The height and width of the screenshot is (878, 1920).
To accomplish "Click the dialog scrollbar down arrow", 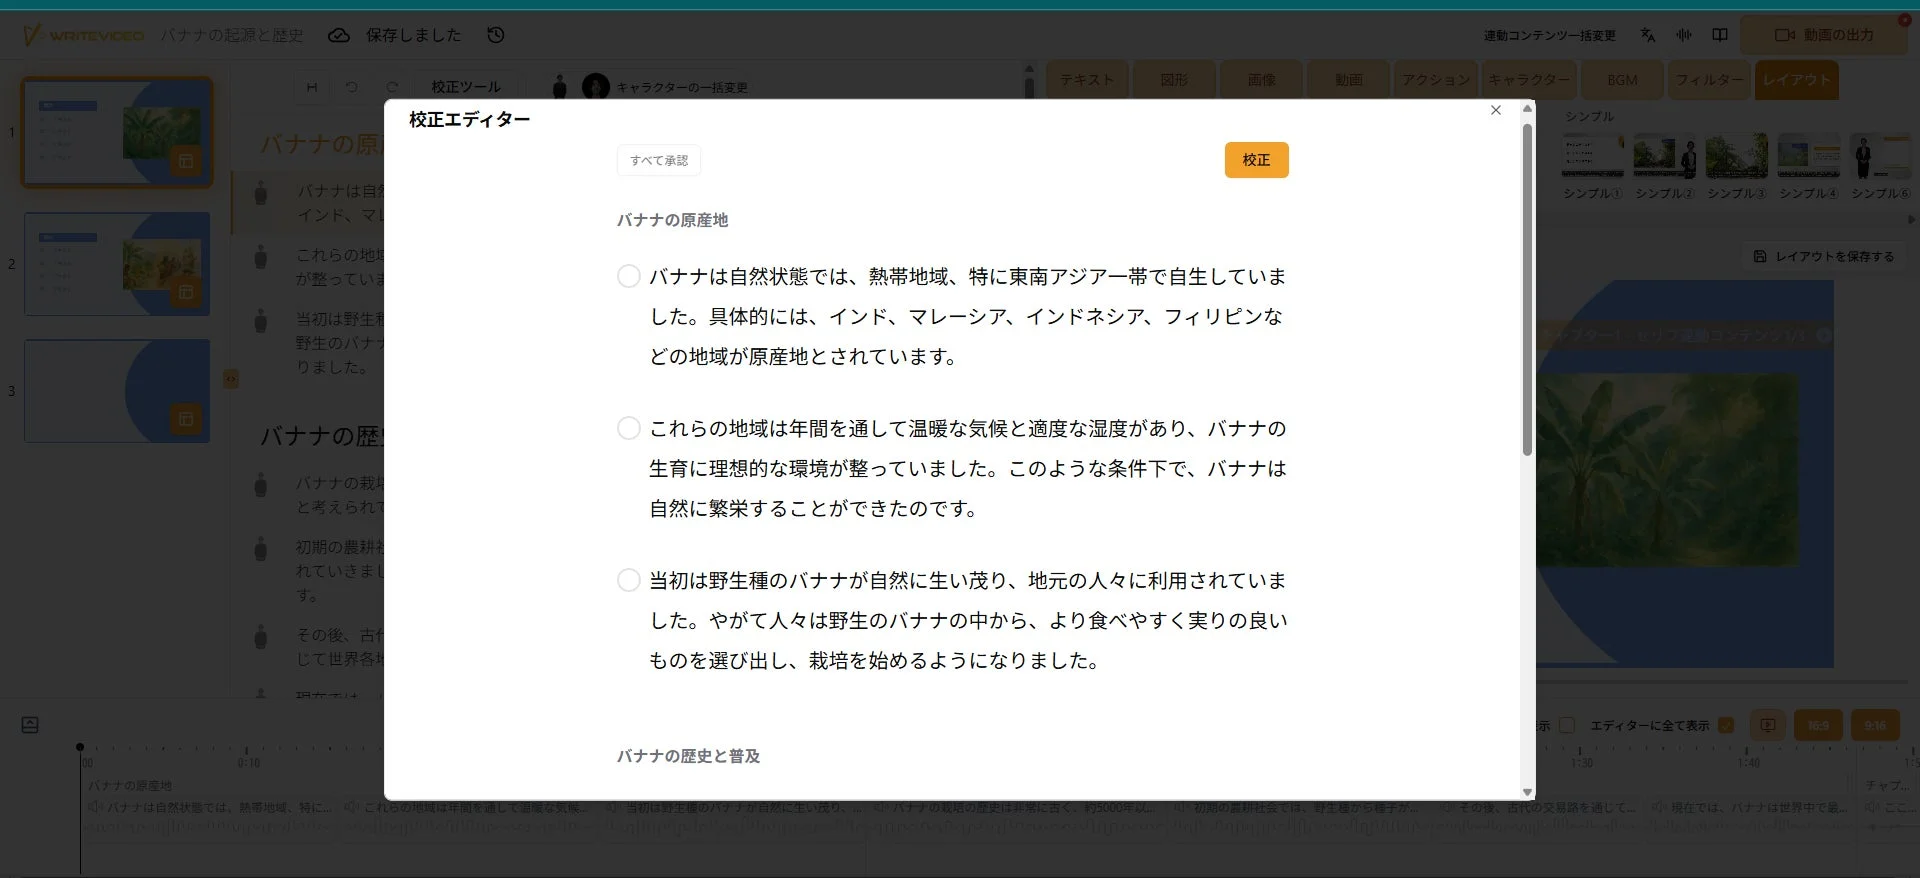I will (1527, 792).
